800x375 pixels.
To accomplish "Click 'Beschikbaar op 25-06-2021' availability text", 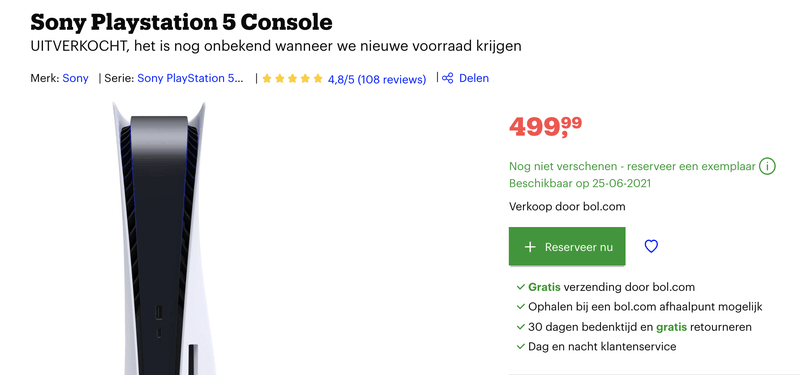I will point(580,183).
